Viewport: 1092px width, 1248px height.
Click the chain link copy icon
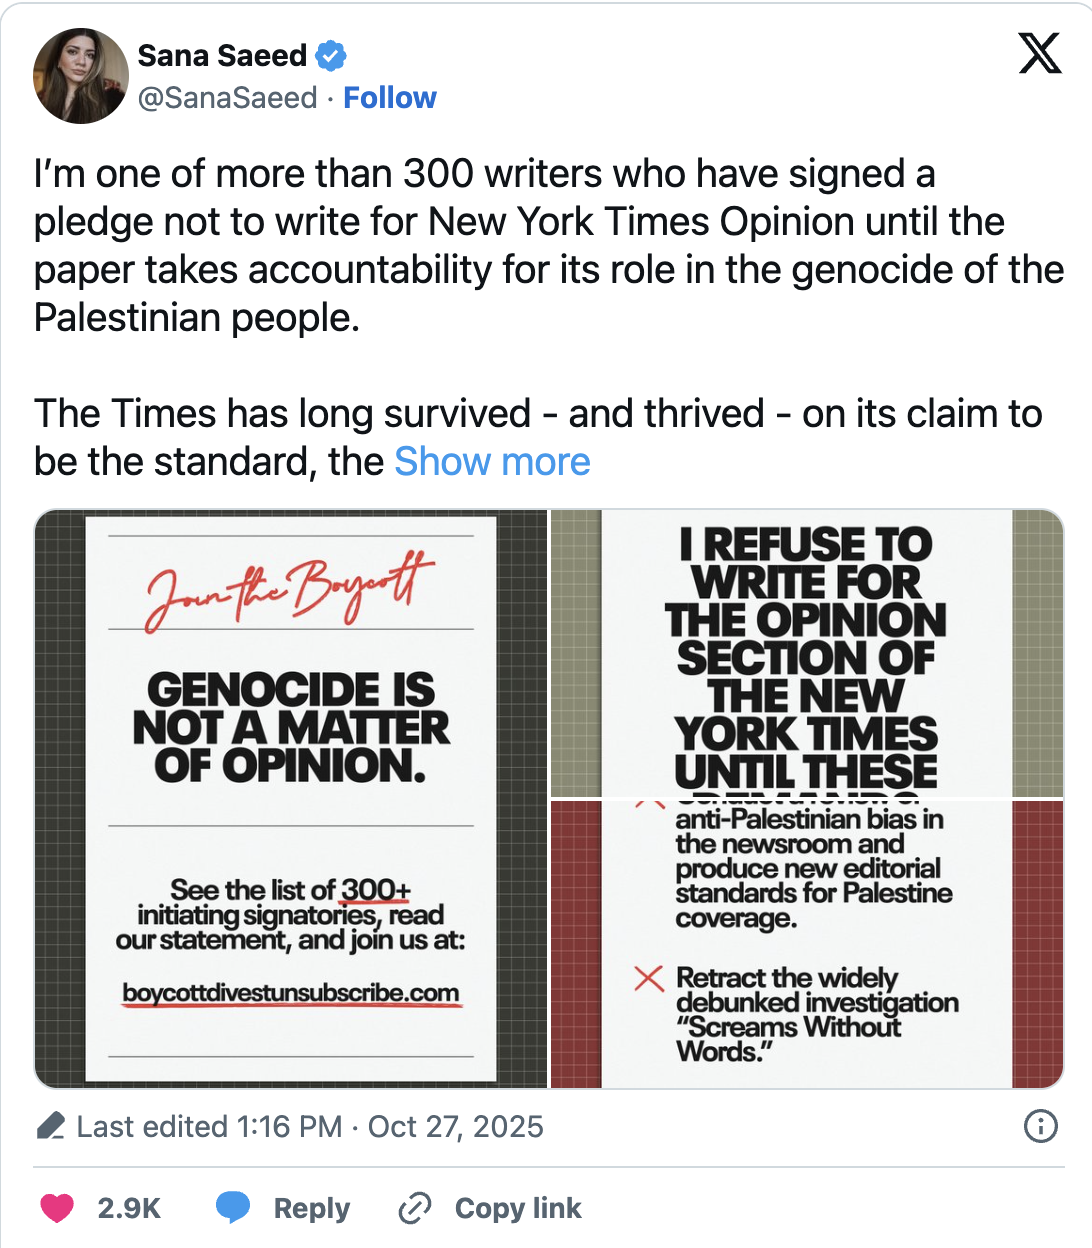click(x=414, y=1208)
